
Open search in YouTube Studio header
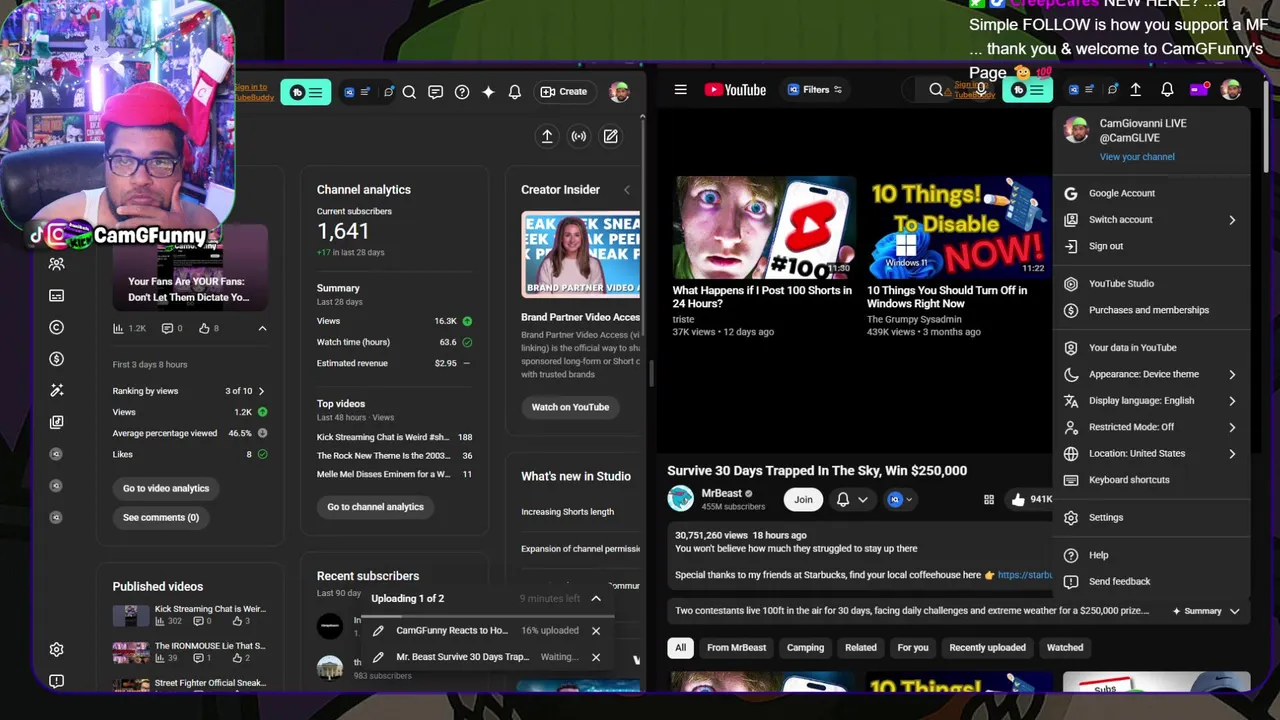(x=409, y=92)
